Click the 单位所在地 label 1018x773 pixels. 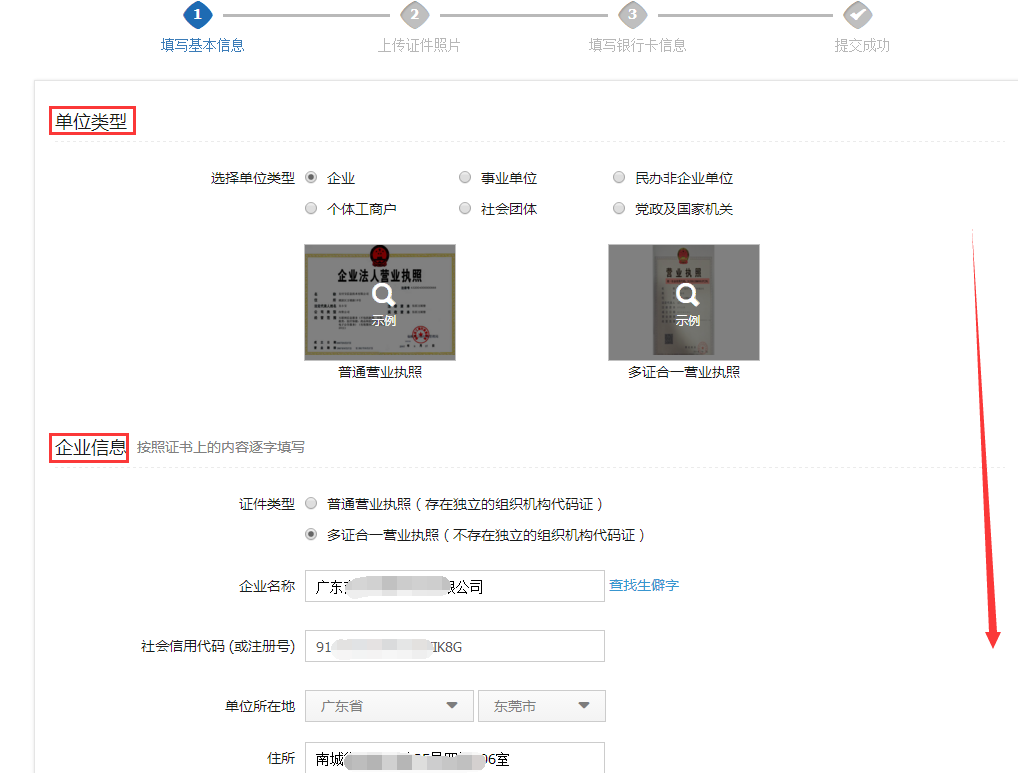260,706
